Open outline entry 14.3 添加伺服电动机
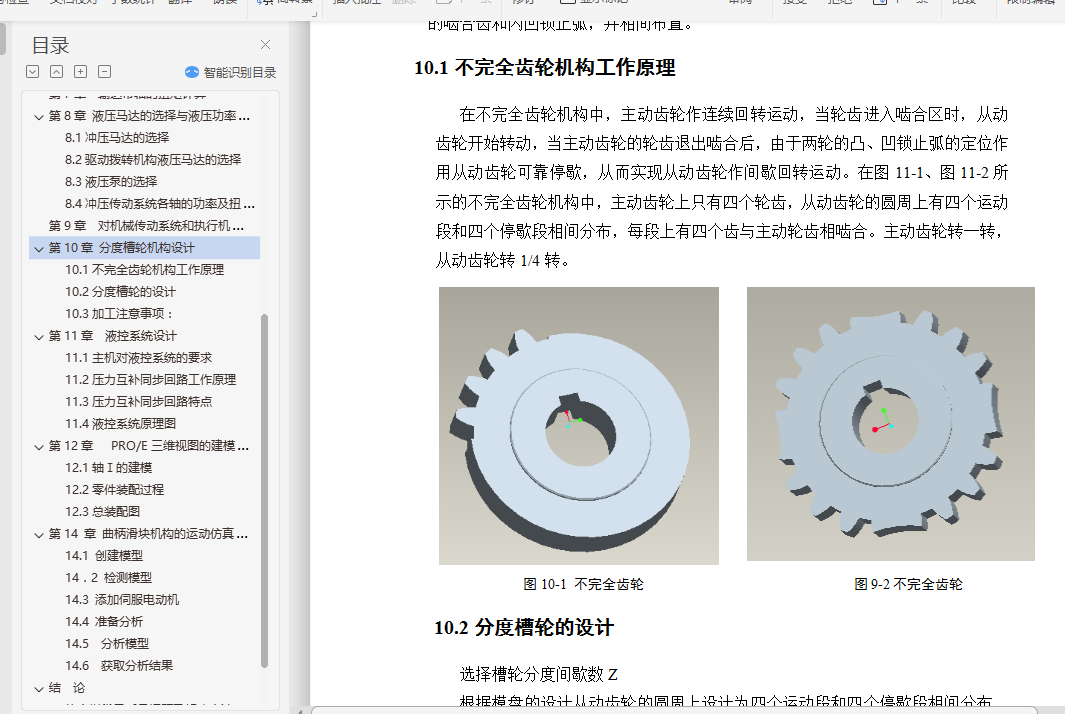 122,599
